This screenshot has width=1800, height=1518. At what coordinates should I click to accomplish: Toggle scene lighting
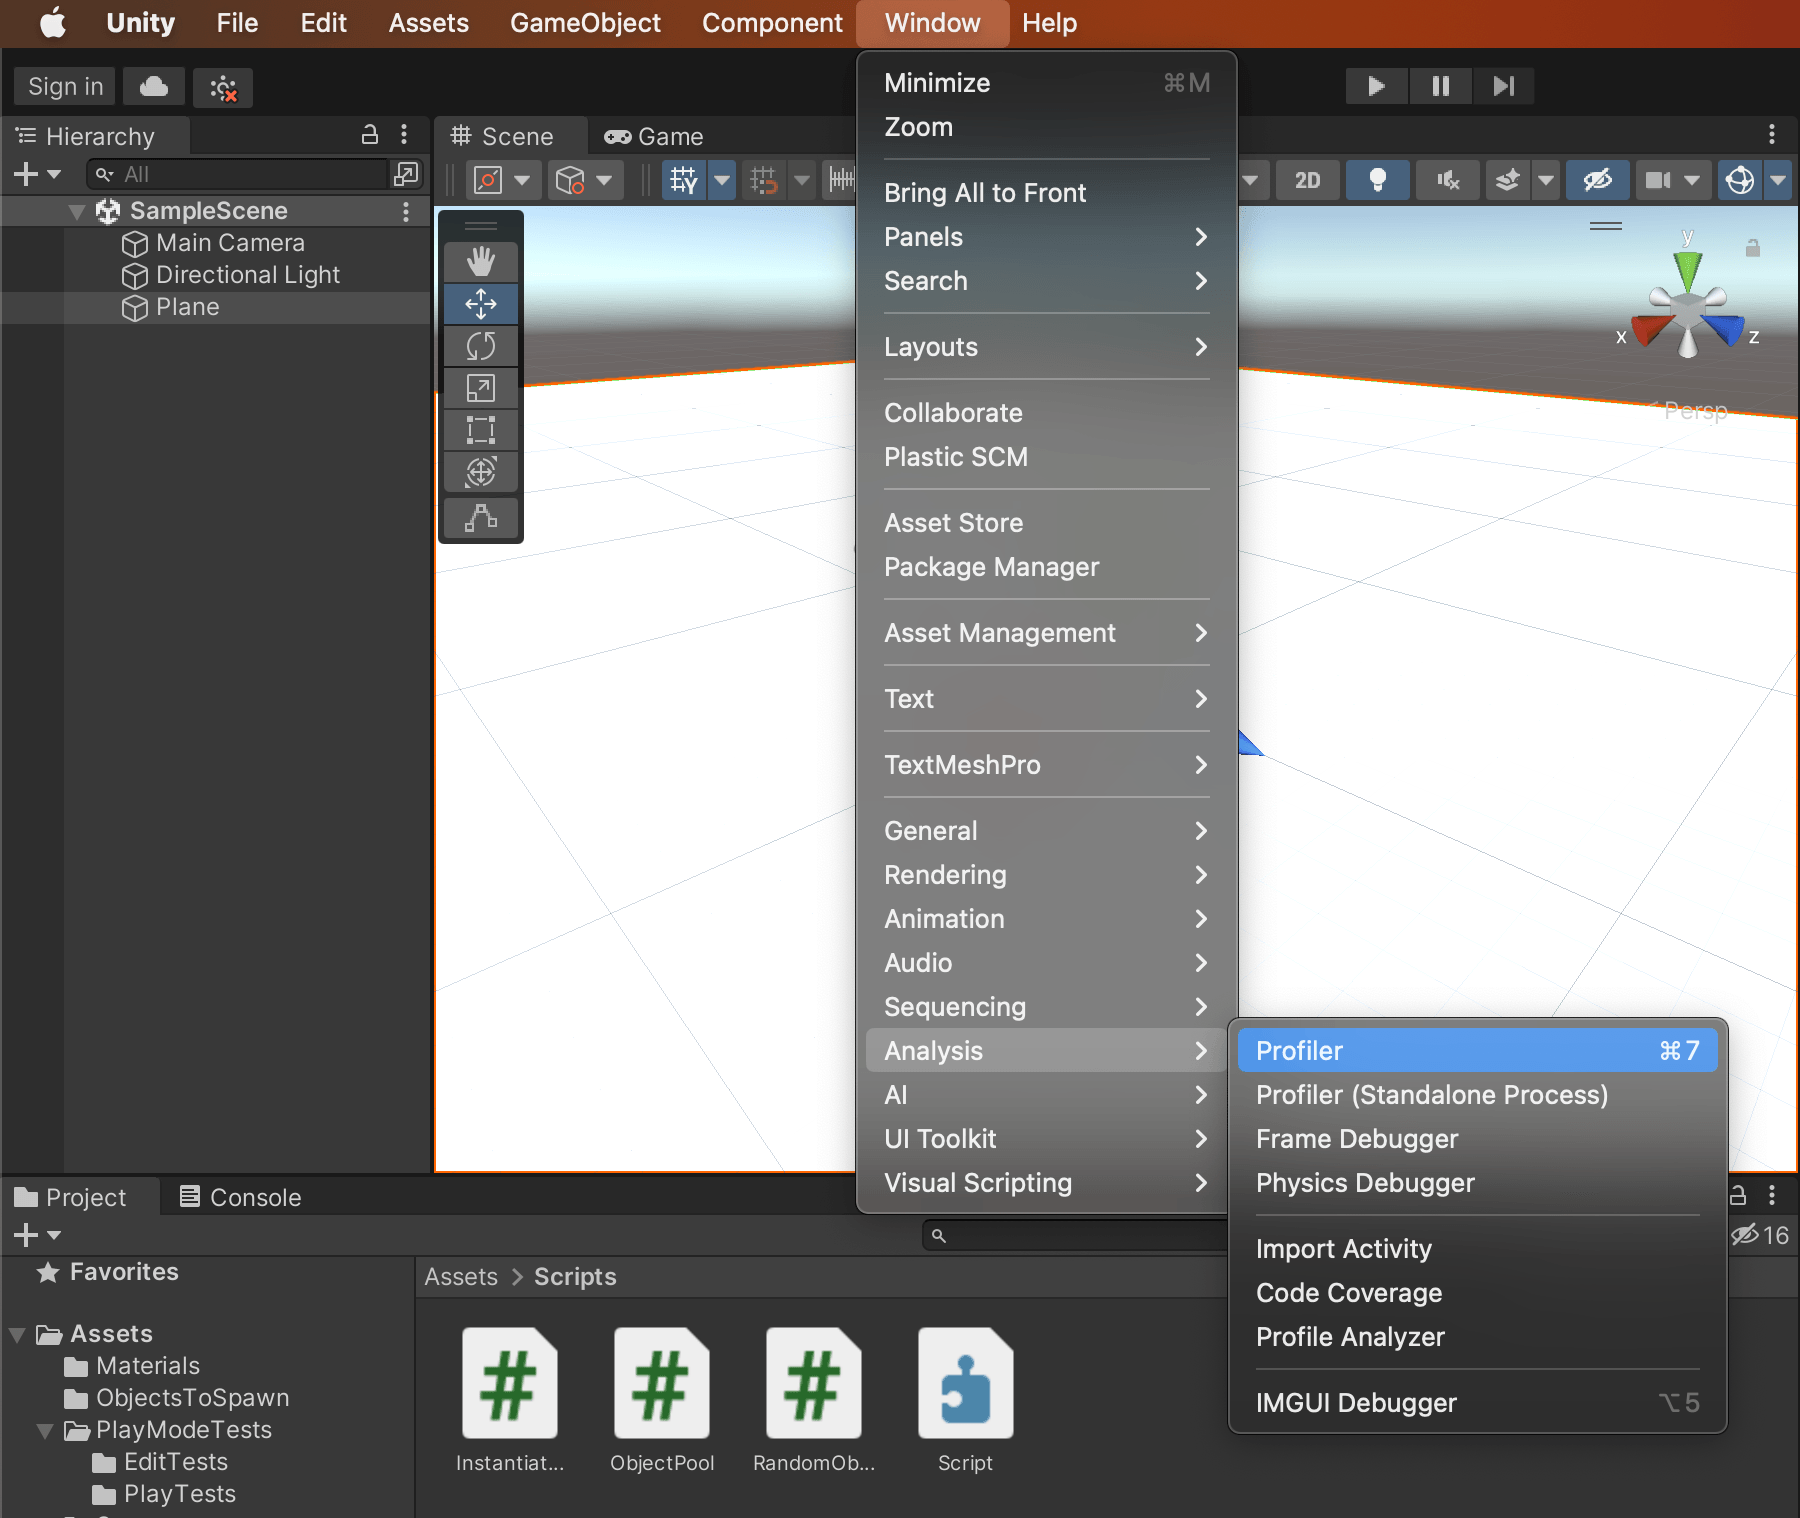(x=1378, y=180)
